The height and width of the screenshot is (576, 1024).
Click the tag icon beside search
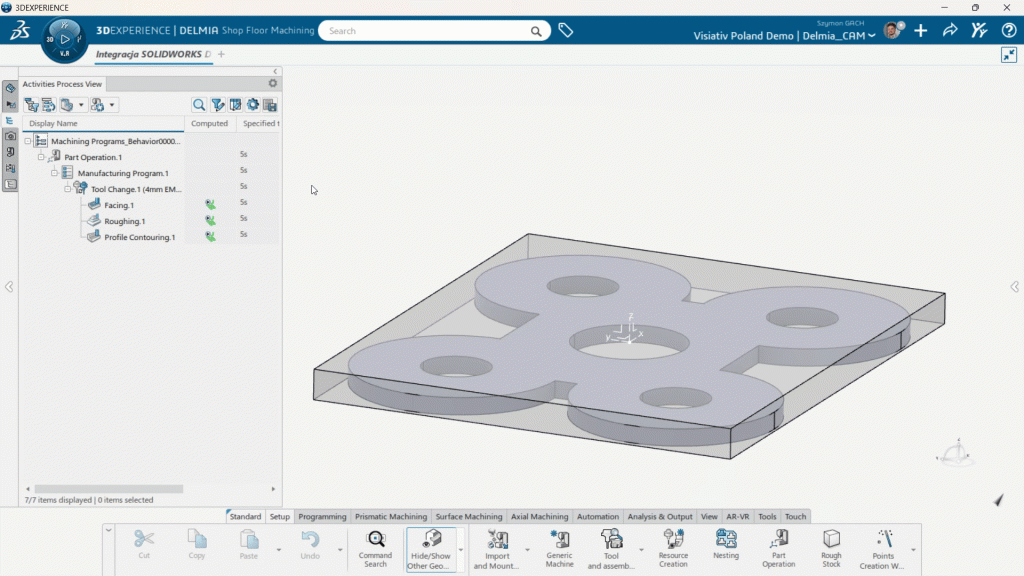[566, 30]
